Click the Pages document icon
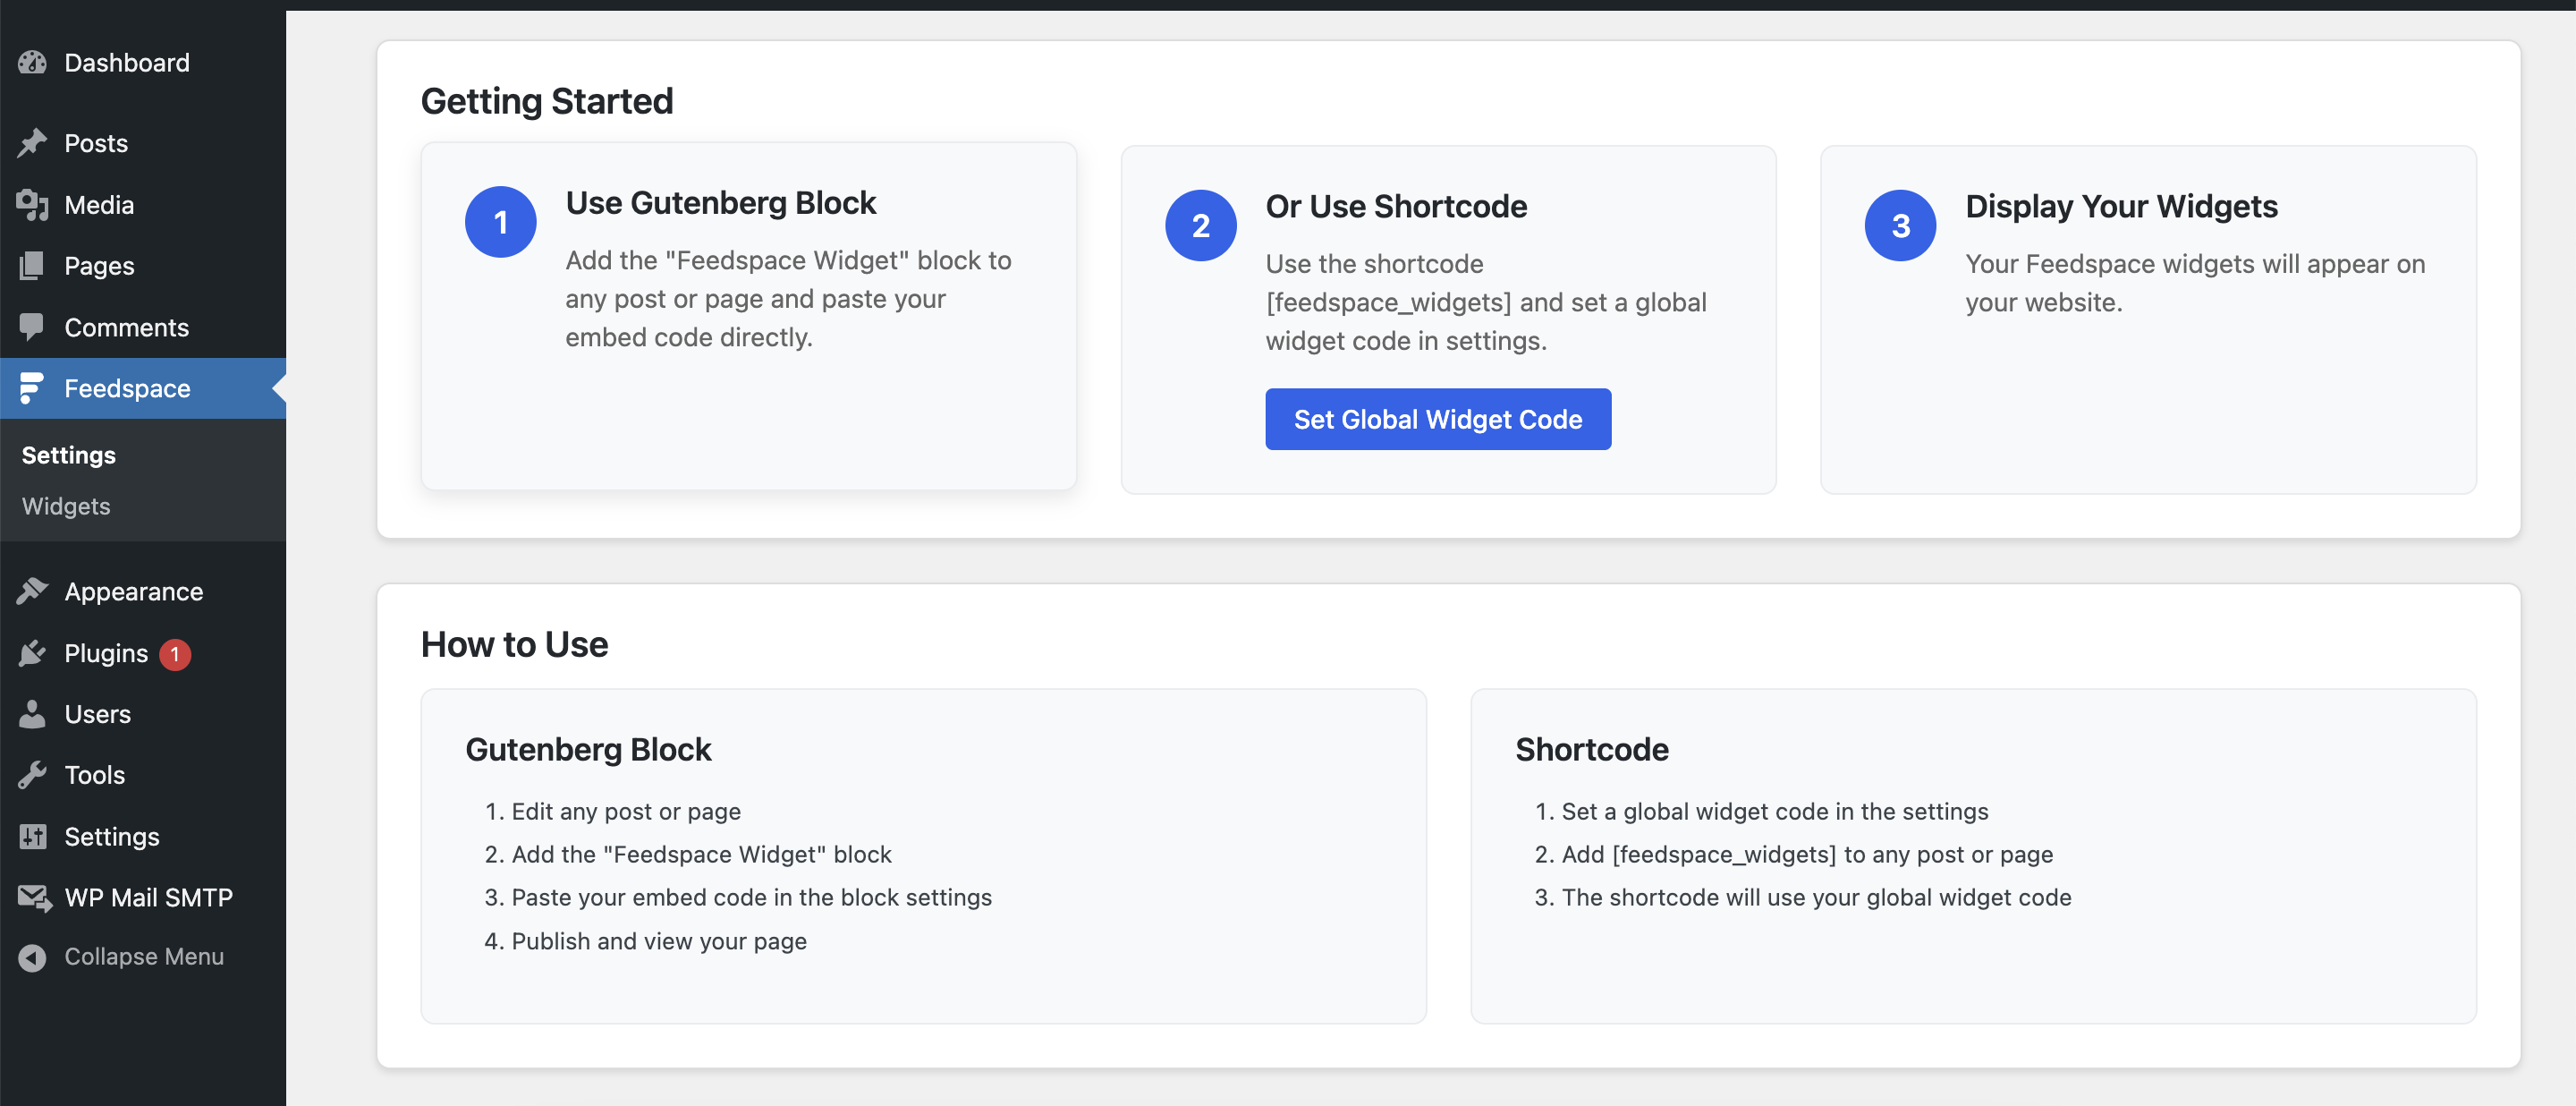 32,266
